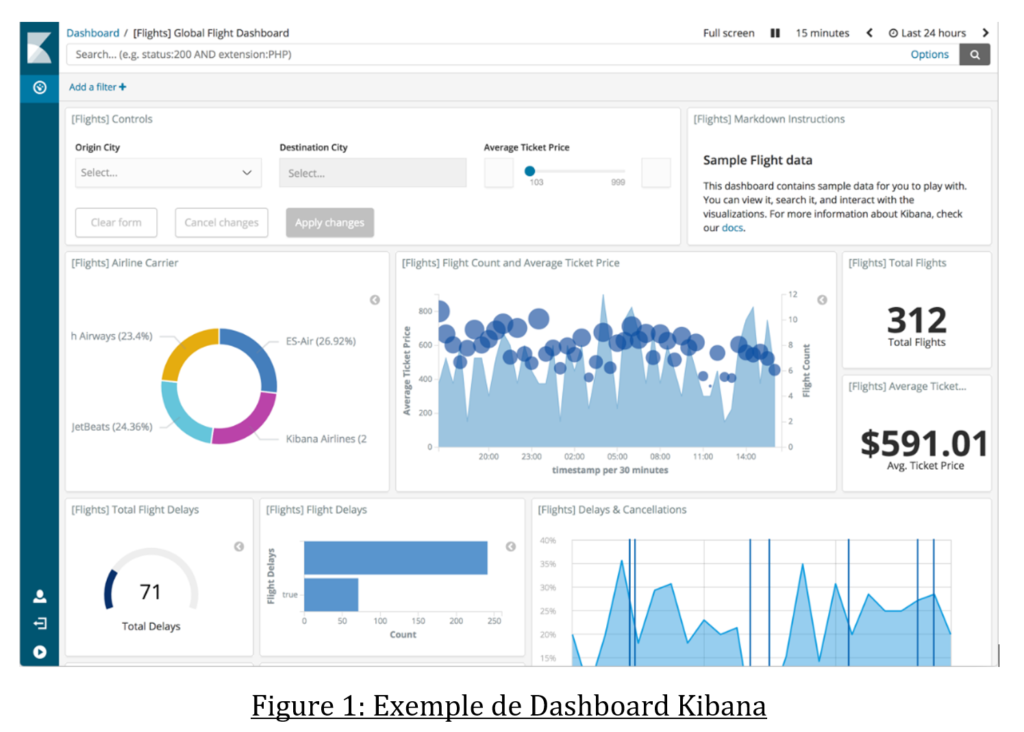Click the [Flights] Total Flight Delays title

coord(135,510)
